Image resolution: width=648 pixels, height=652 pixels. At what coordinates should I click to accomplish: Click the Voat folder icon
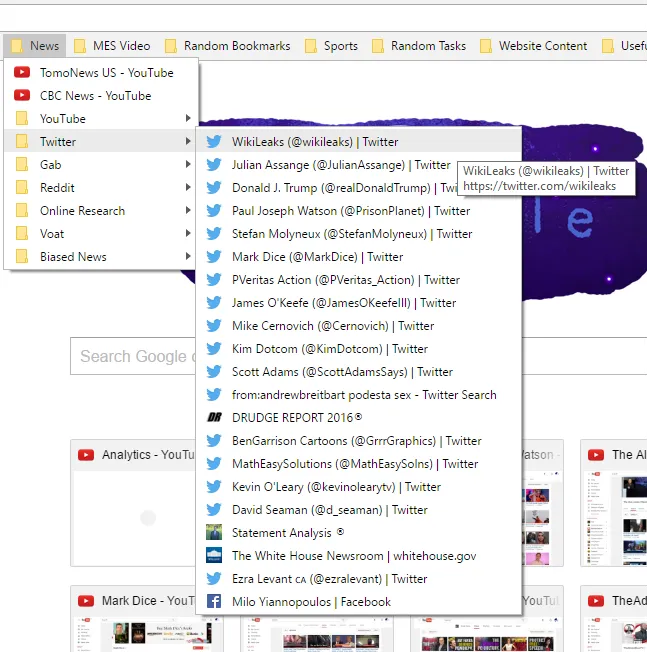coord(22,233)
